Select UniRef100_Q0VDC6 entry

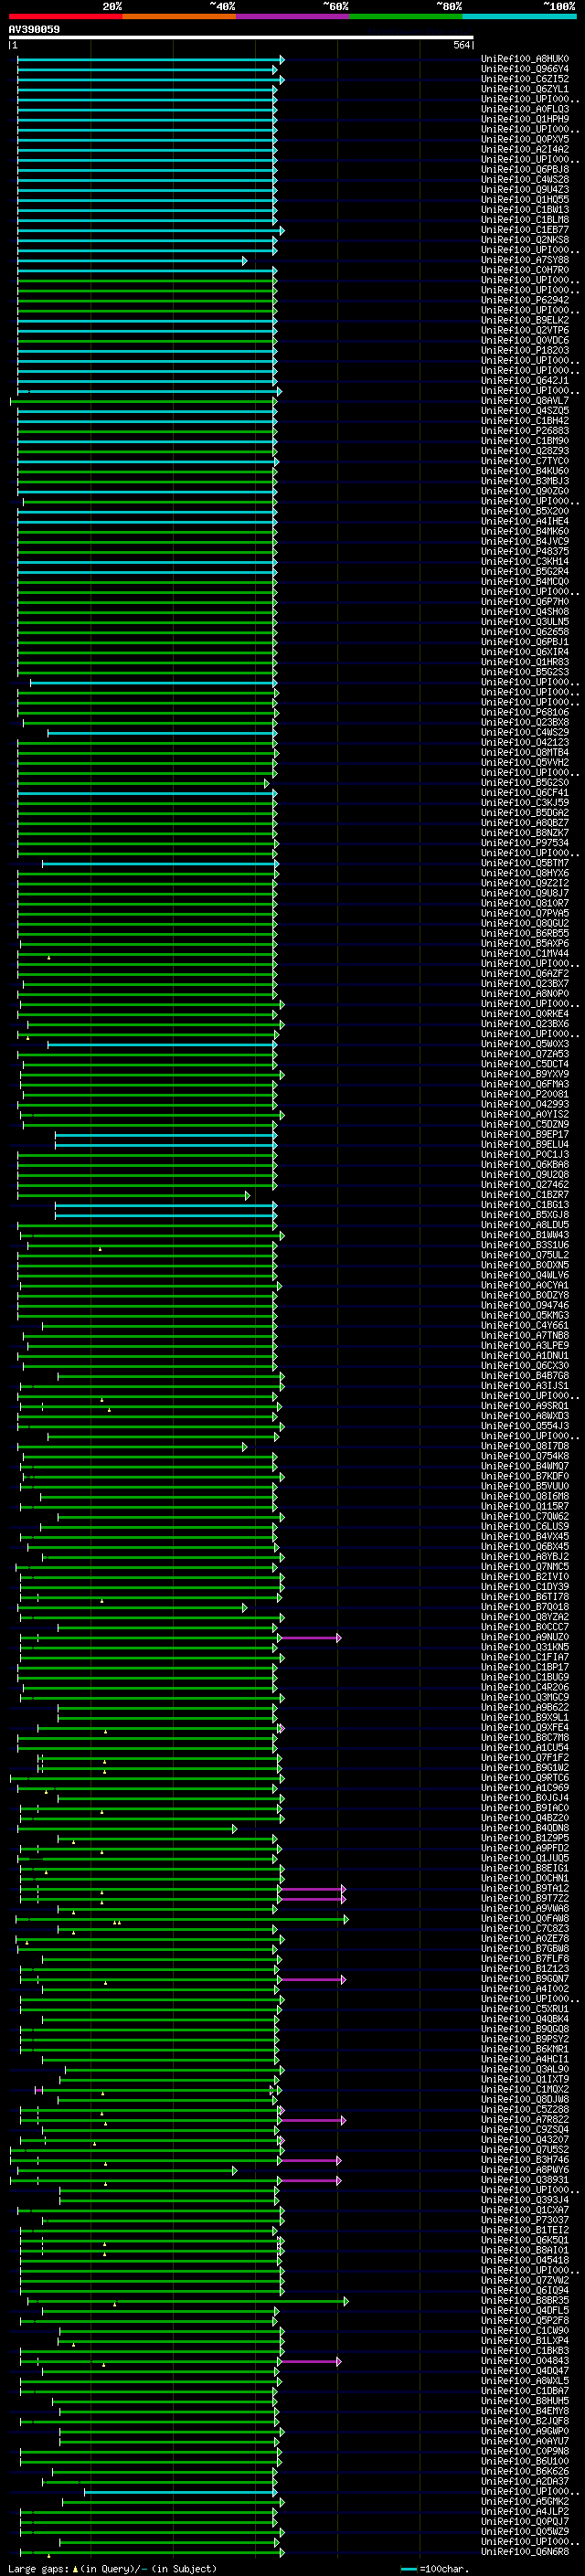(524, 340)
